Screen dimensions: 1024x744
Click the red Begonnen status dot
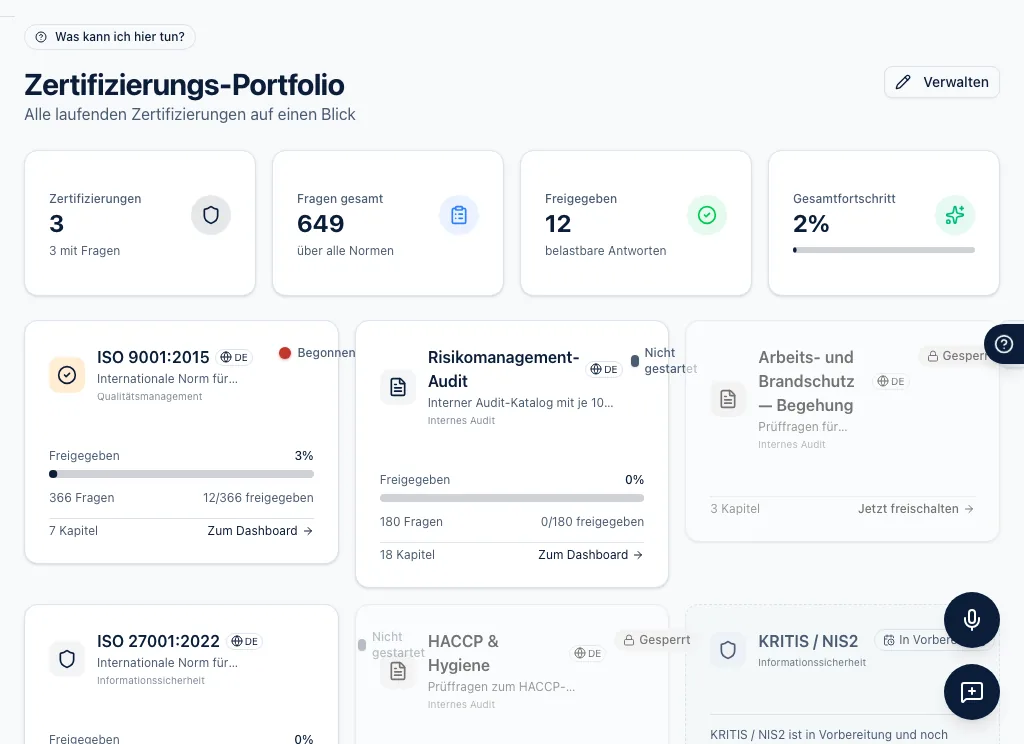click(285, 353)
